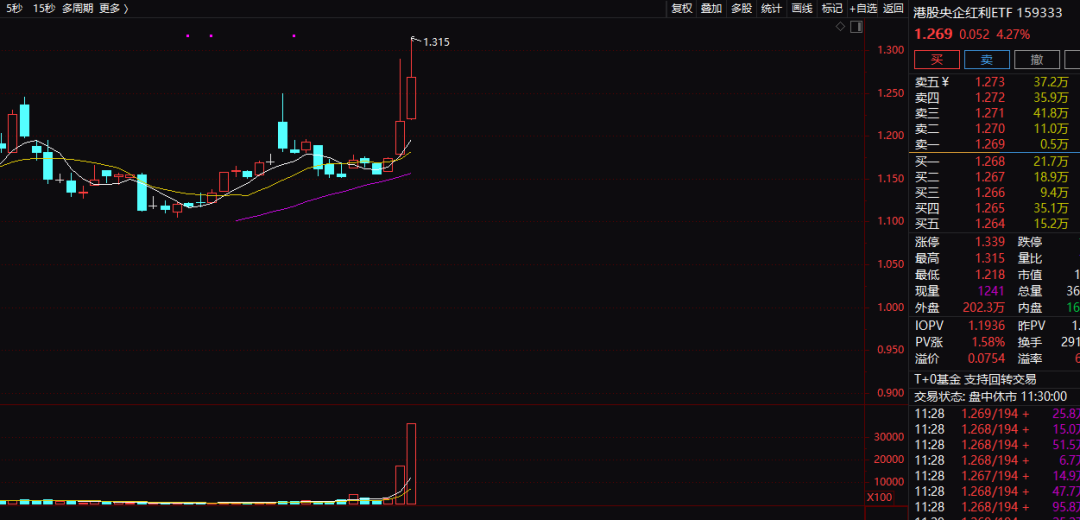The image size is (1080, 520).
Task: Click the blue 卖 sell button
Action: pyautogui.click(x=987, y=60)
